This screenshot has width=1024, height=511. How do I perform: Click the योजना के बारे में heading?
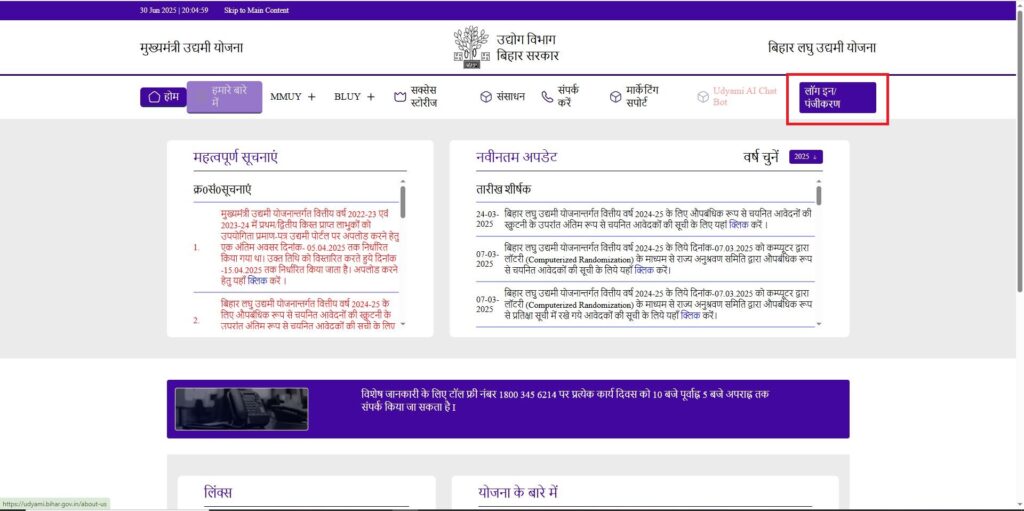tap(517, 492)
